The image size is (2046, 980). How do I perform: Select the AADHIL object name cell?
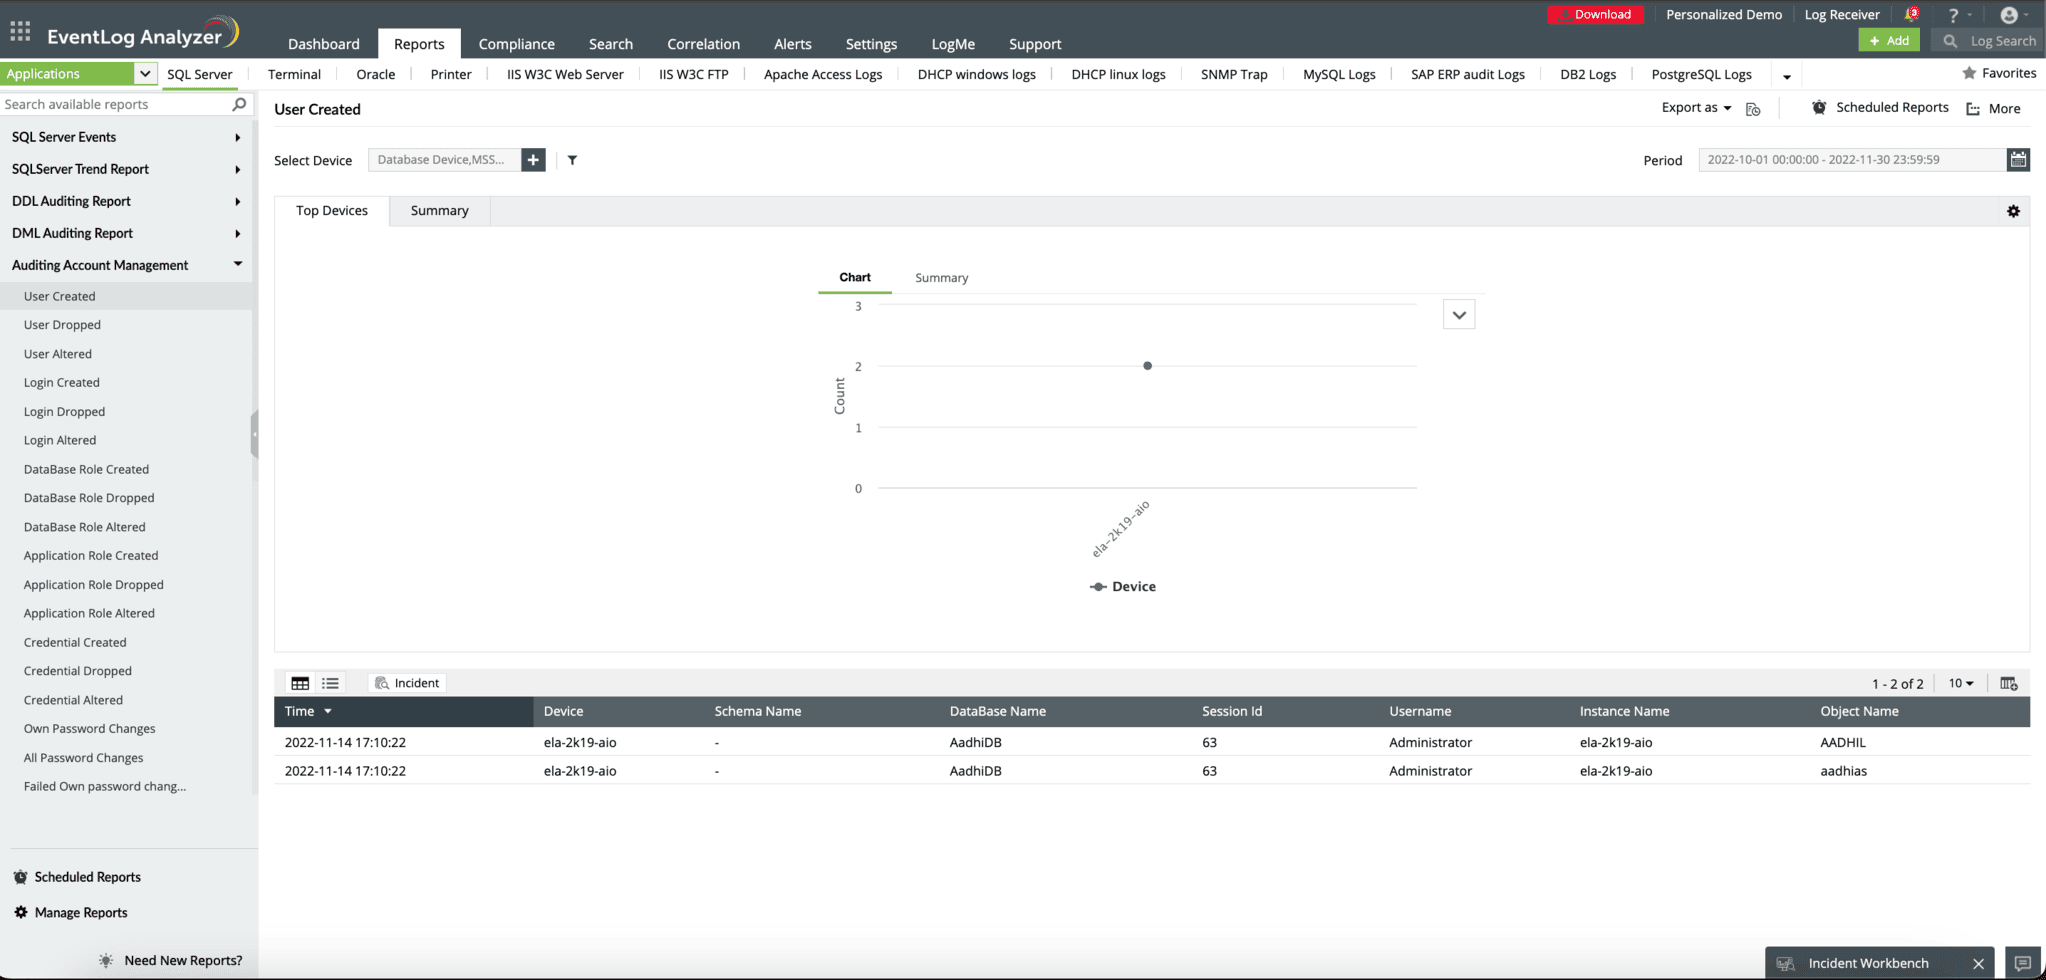[1843, 743]
